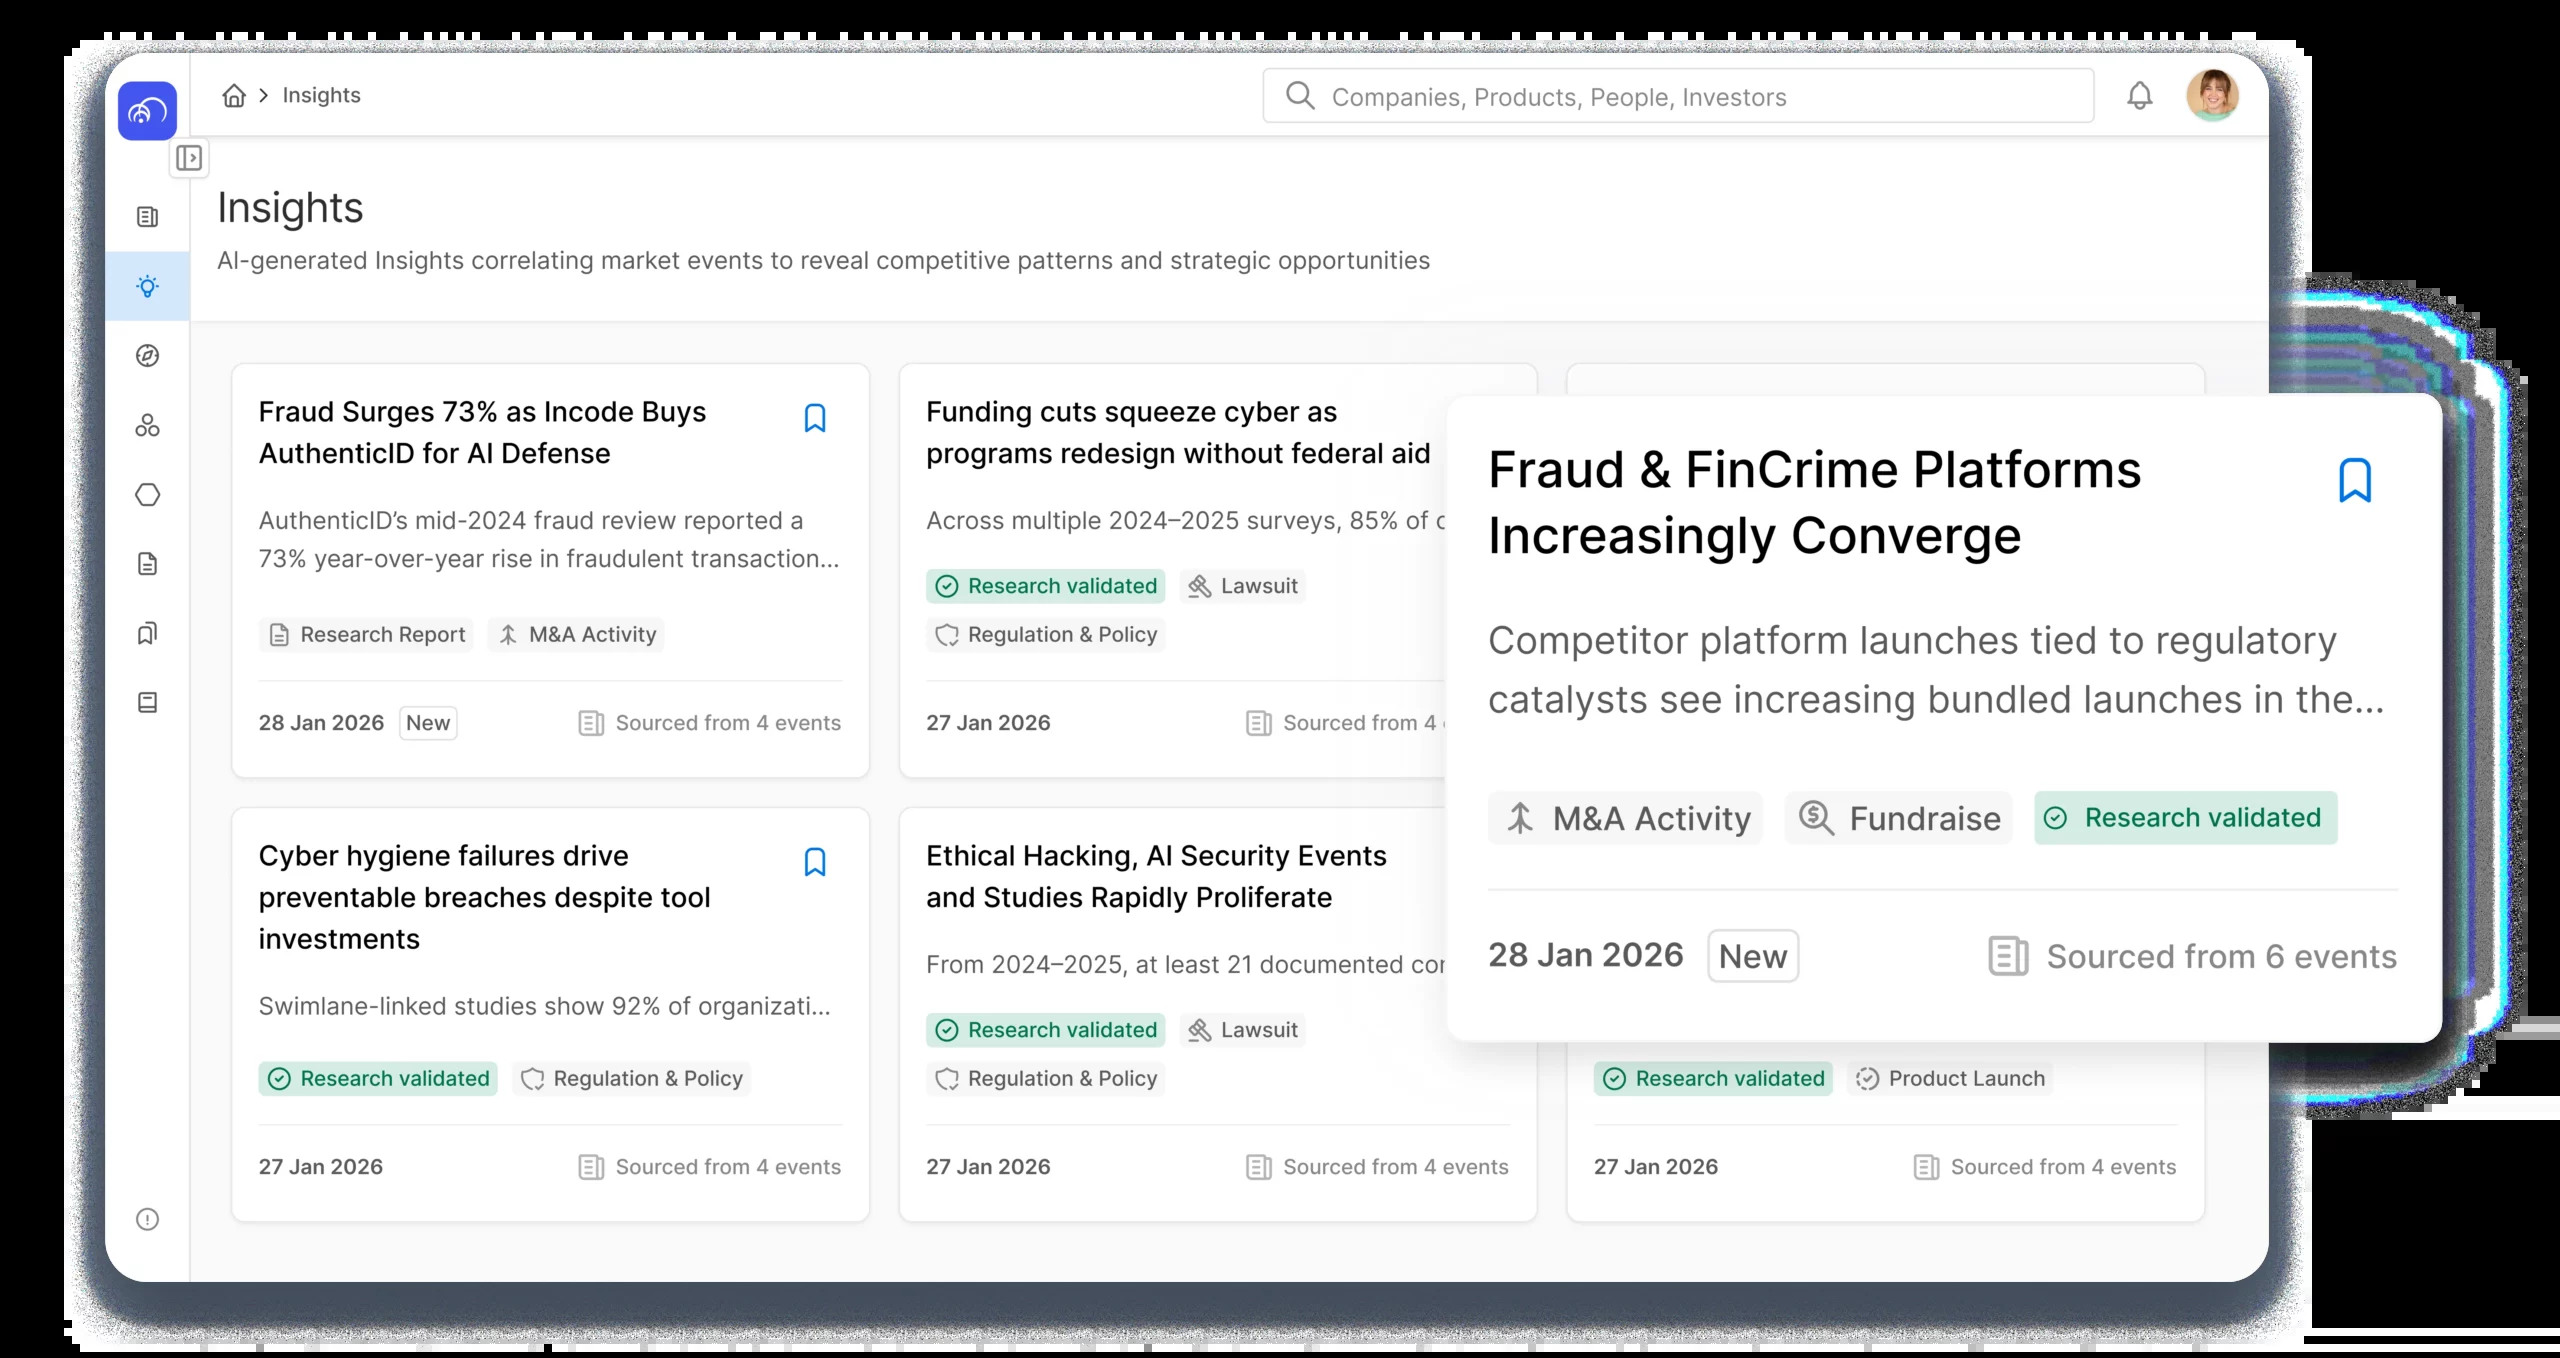Bookmark the Fraud Surges 73% insight
The height and width of the screenshot is (1358, 2560).
click(x=815, y=418)
